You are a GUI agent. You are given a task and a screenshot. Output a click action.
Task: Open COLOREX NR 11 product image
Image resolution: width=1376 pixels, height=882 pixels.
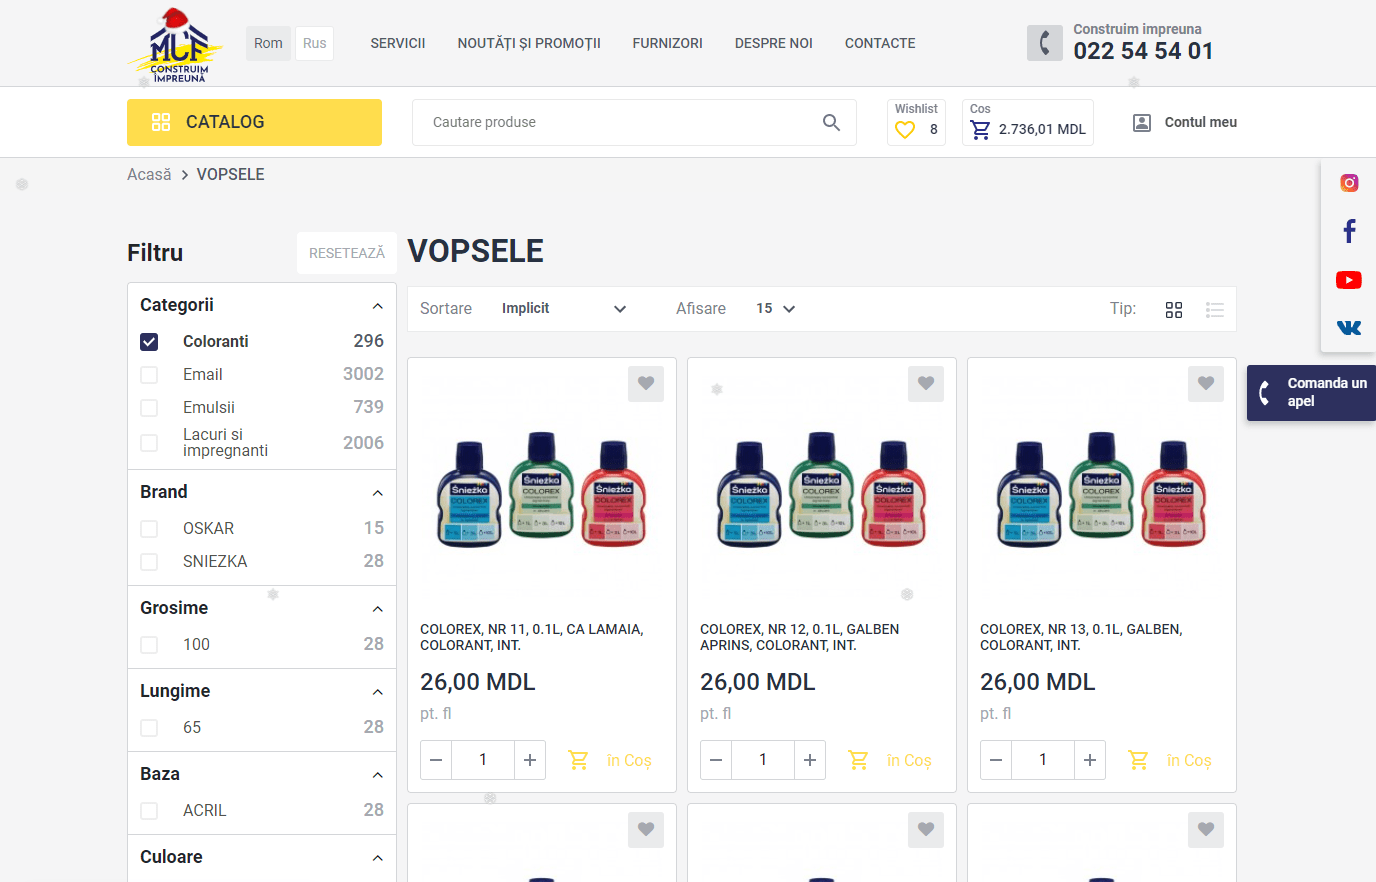(541, 490)
